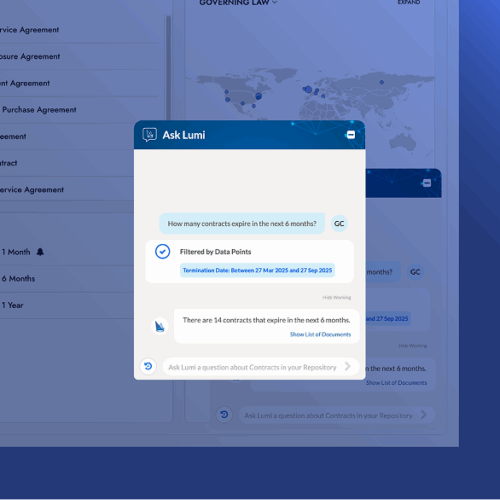Open the Governing Law dropdown chevron

[274, 2]
